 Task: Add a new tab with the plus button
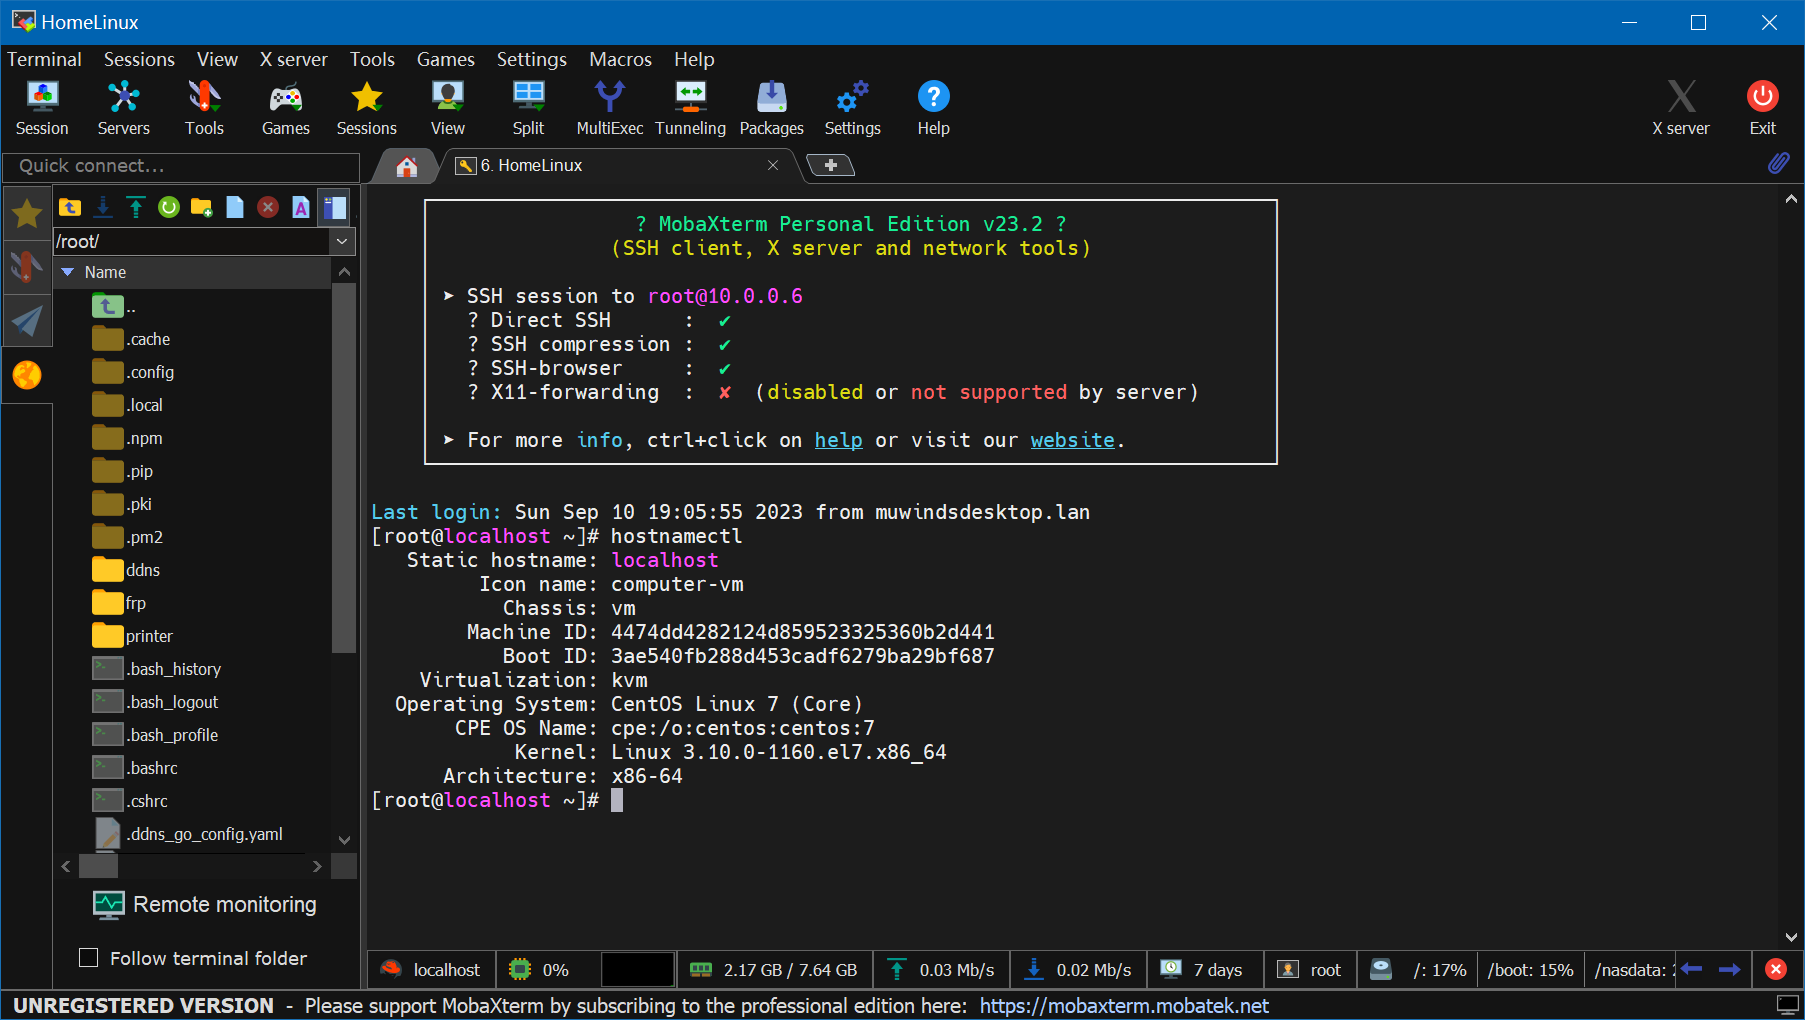tap(830, 165)
